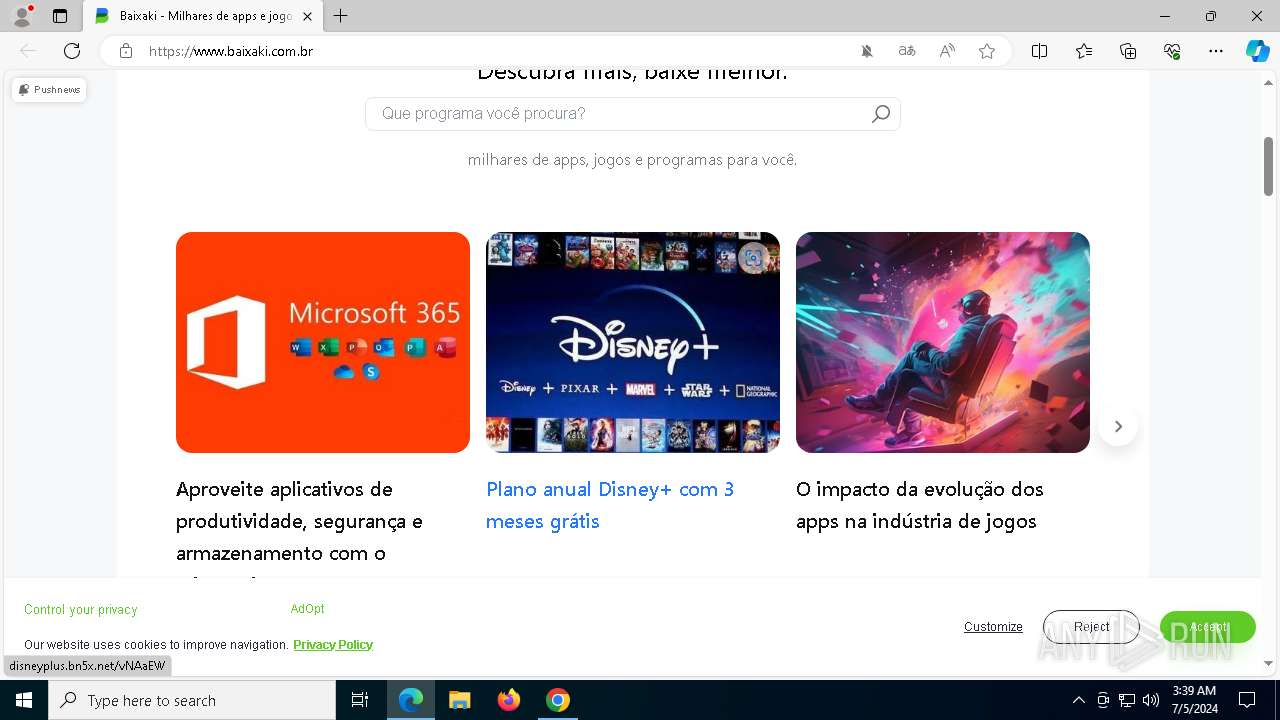1280x720 pixels.
Task: Open Settings and more ellipsis menu
Action: pyautogui.click(x=1216, y=51)
